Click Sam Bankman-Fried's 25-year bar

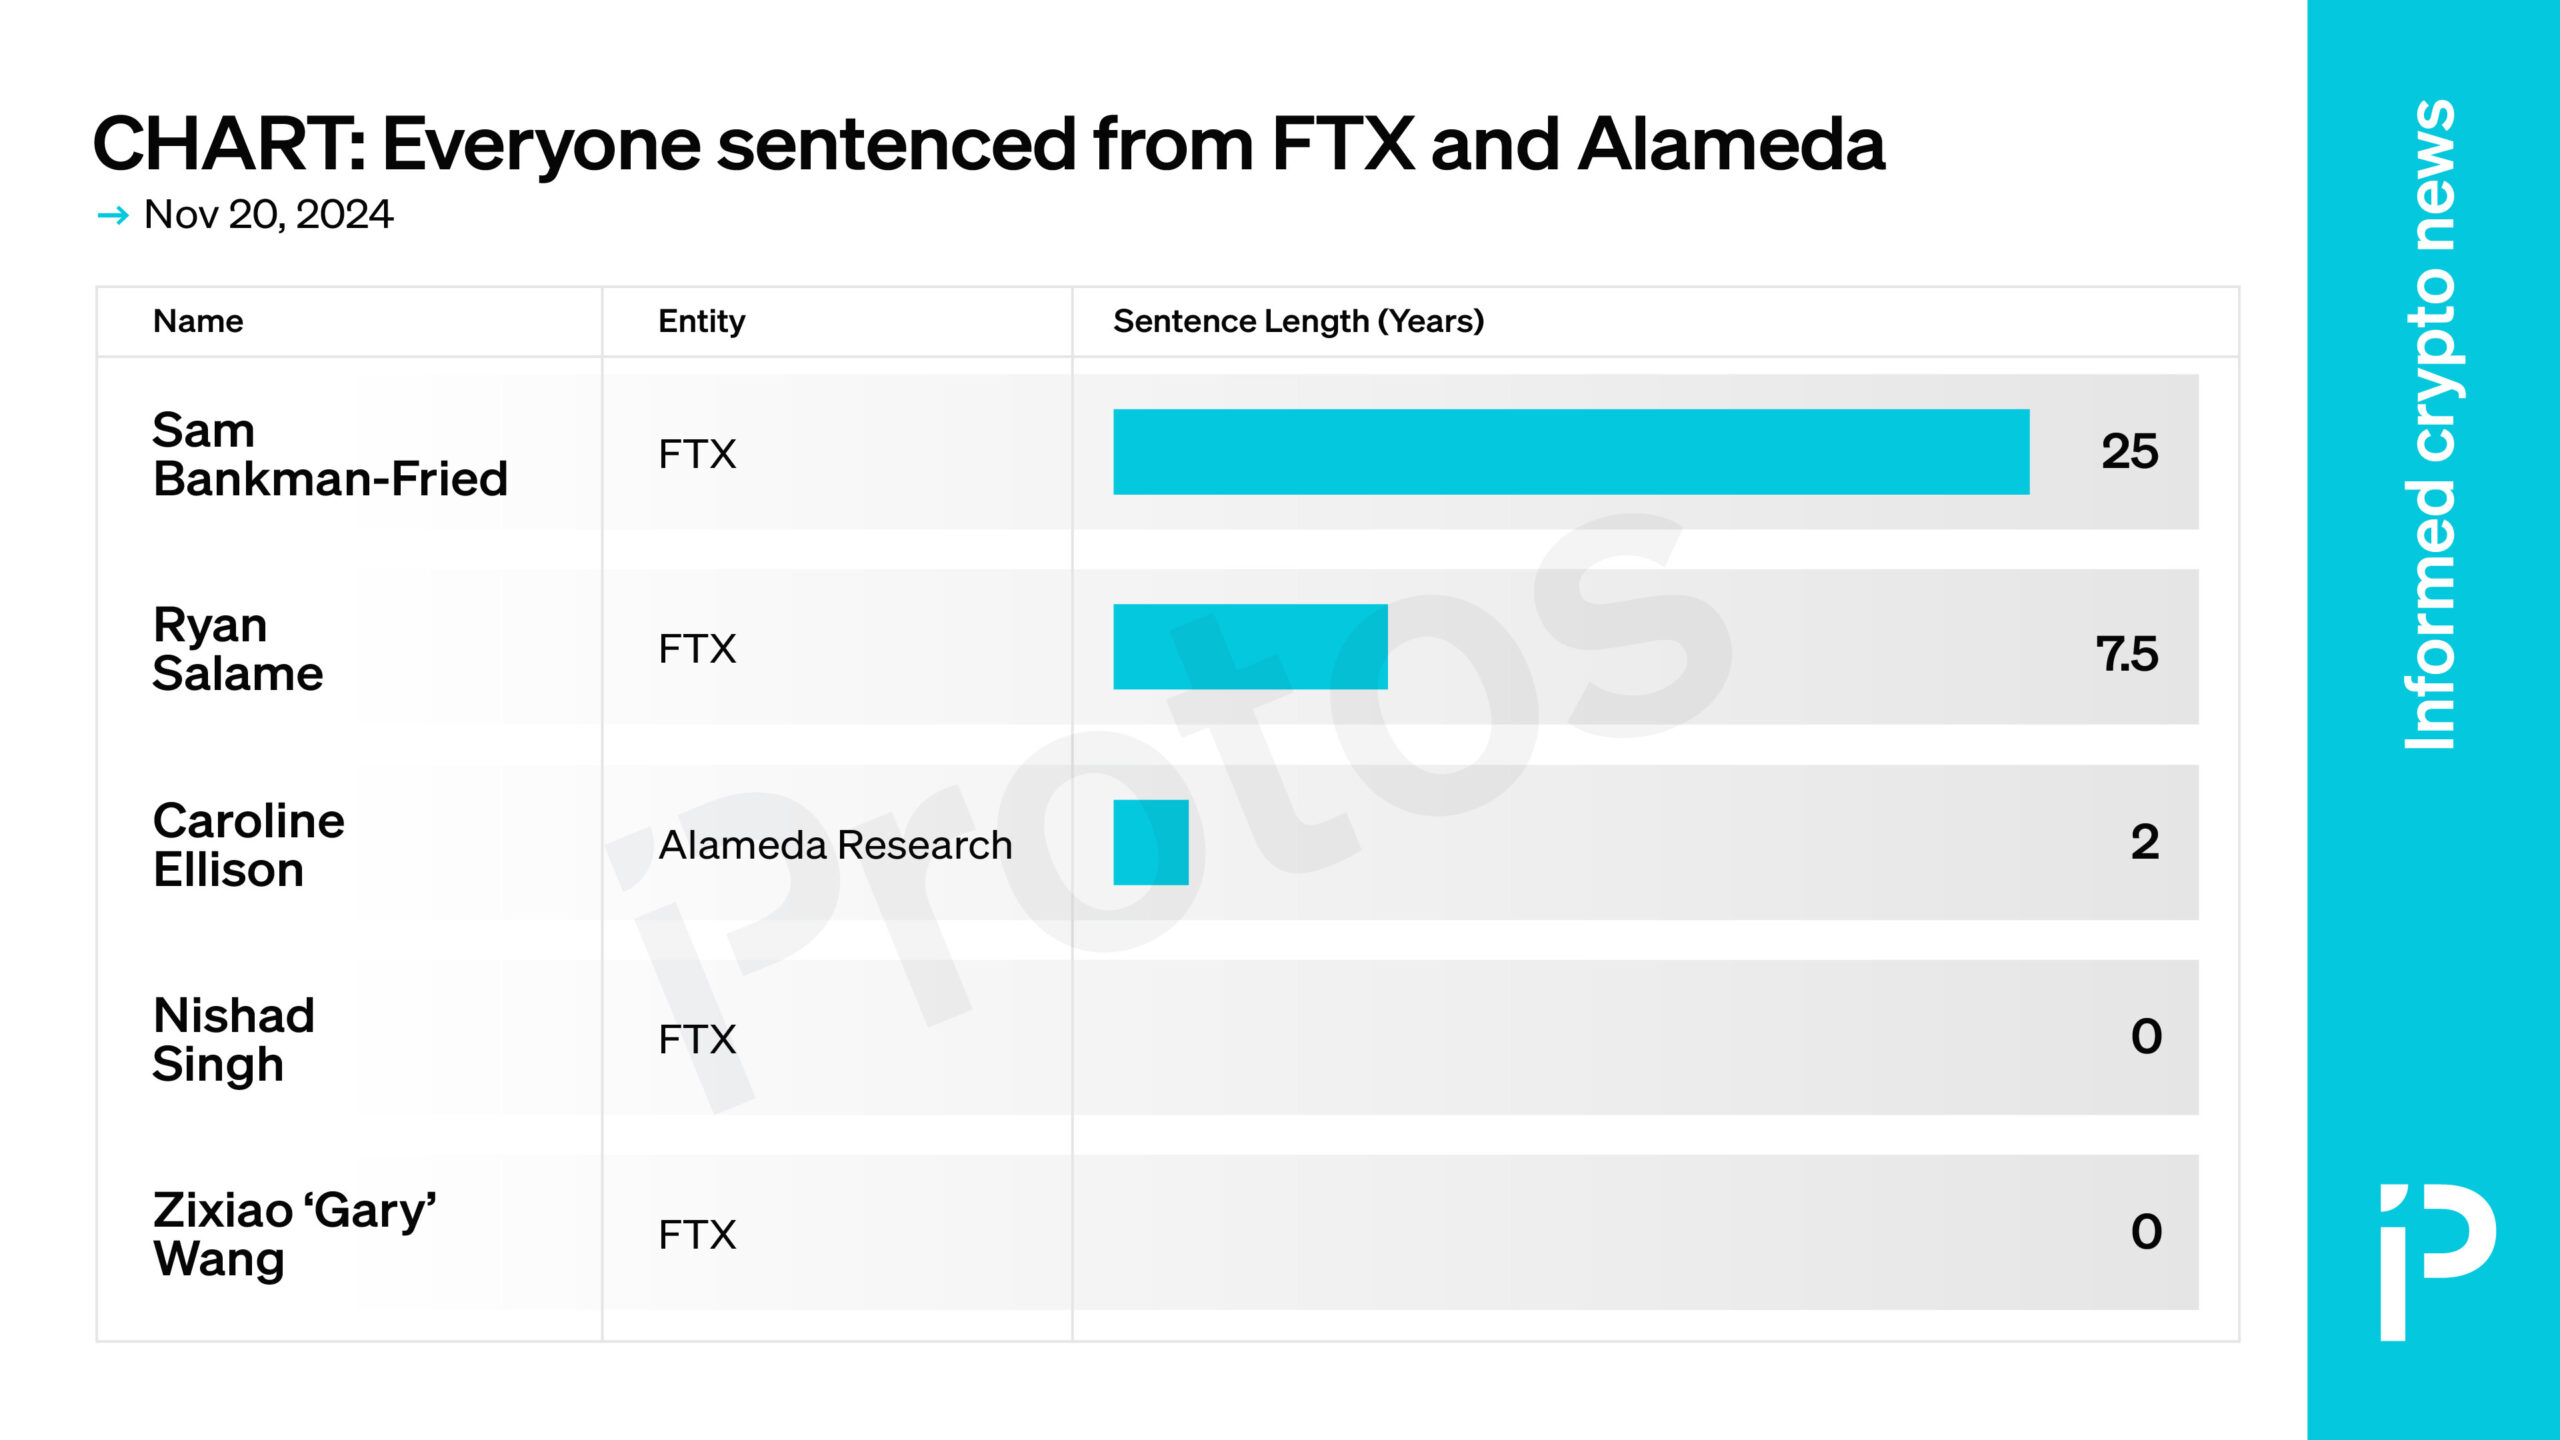pyautogui.click(x=1571, y=452)
